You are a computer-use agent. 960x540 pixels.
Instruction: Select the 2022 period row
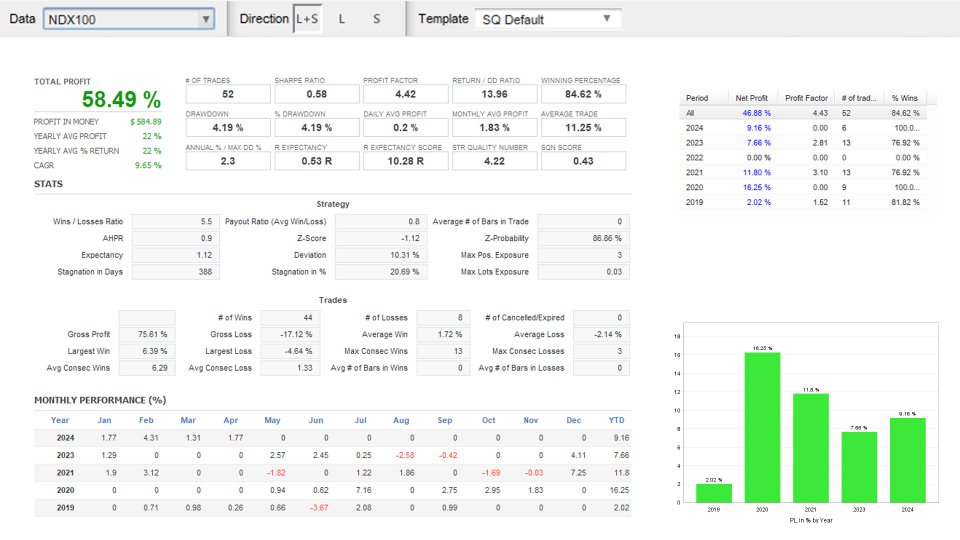click(x=802, y=157)
